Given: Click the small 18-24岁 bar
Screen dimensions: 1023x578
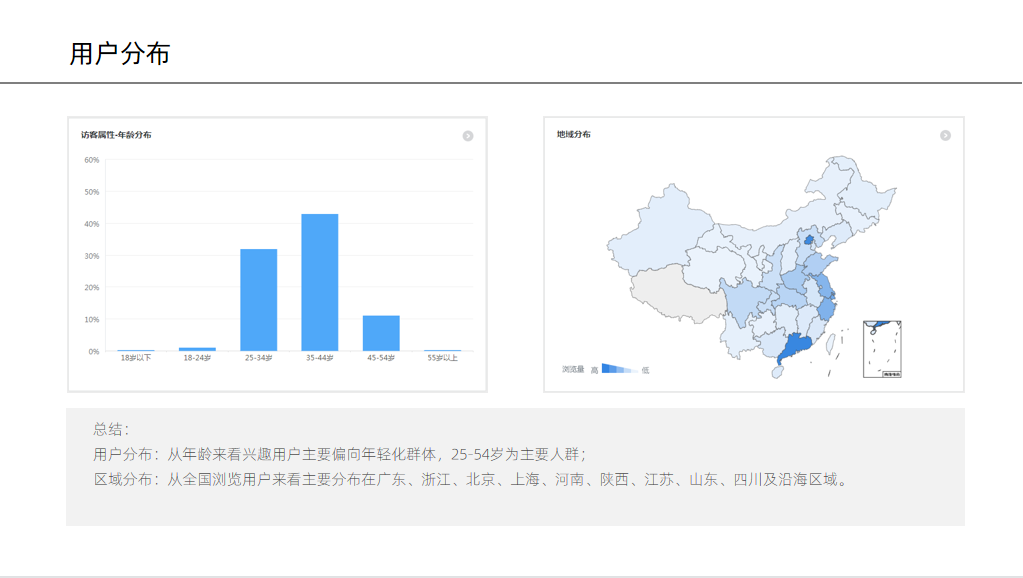Looking at the screenshot, I should pos(197,349).
